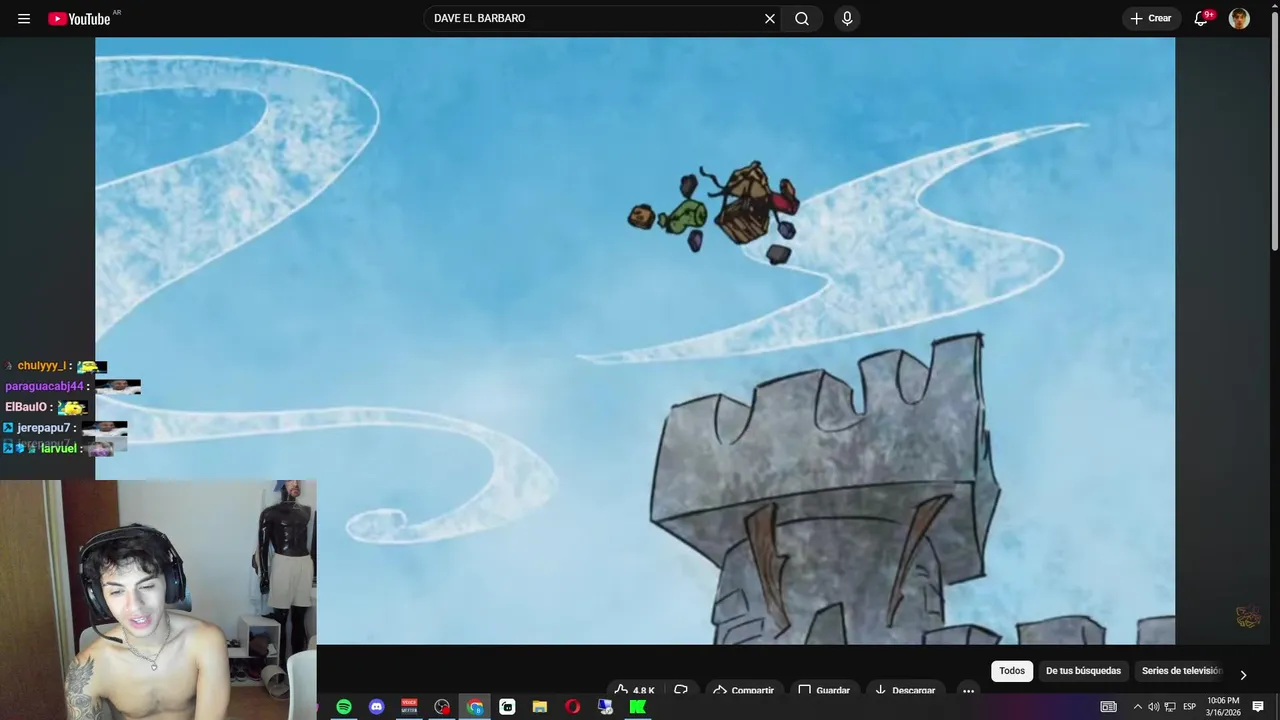Click the chat username jerepapu7
This screenshot has width=1280, height=720.
coord(44,428)
